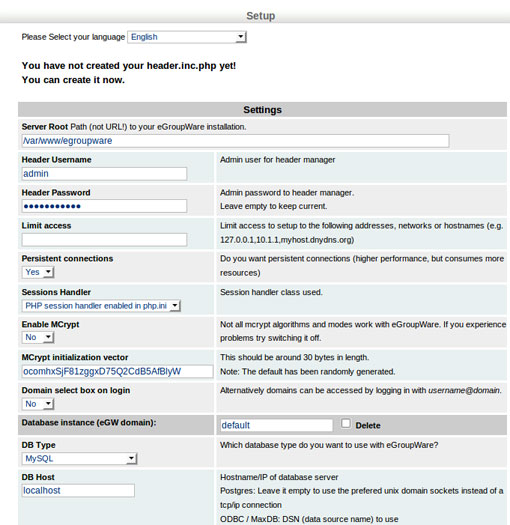Click 'Leave empty to keep current.' text

click(273, 206)
